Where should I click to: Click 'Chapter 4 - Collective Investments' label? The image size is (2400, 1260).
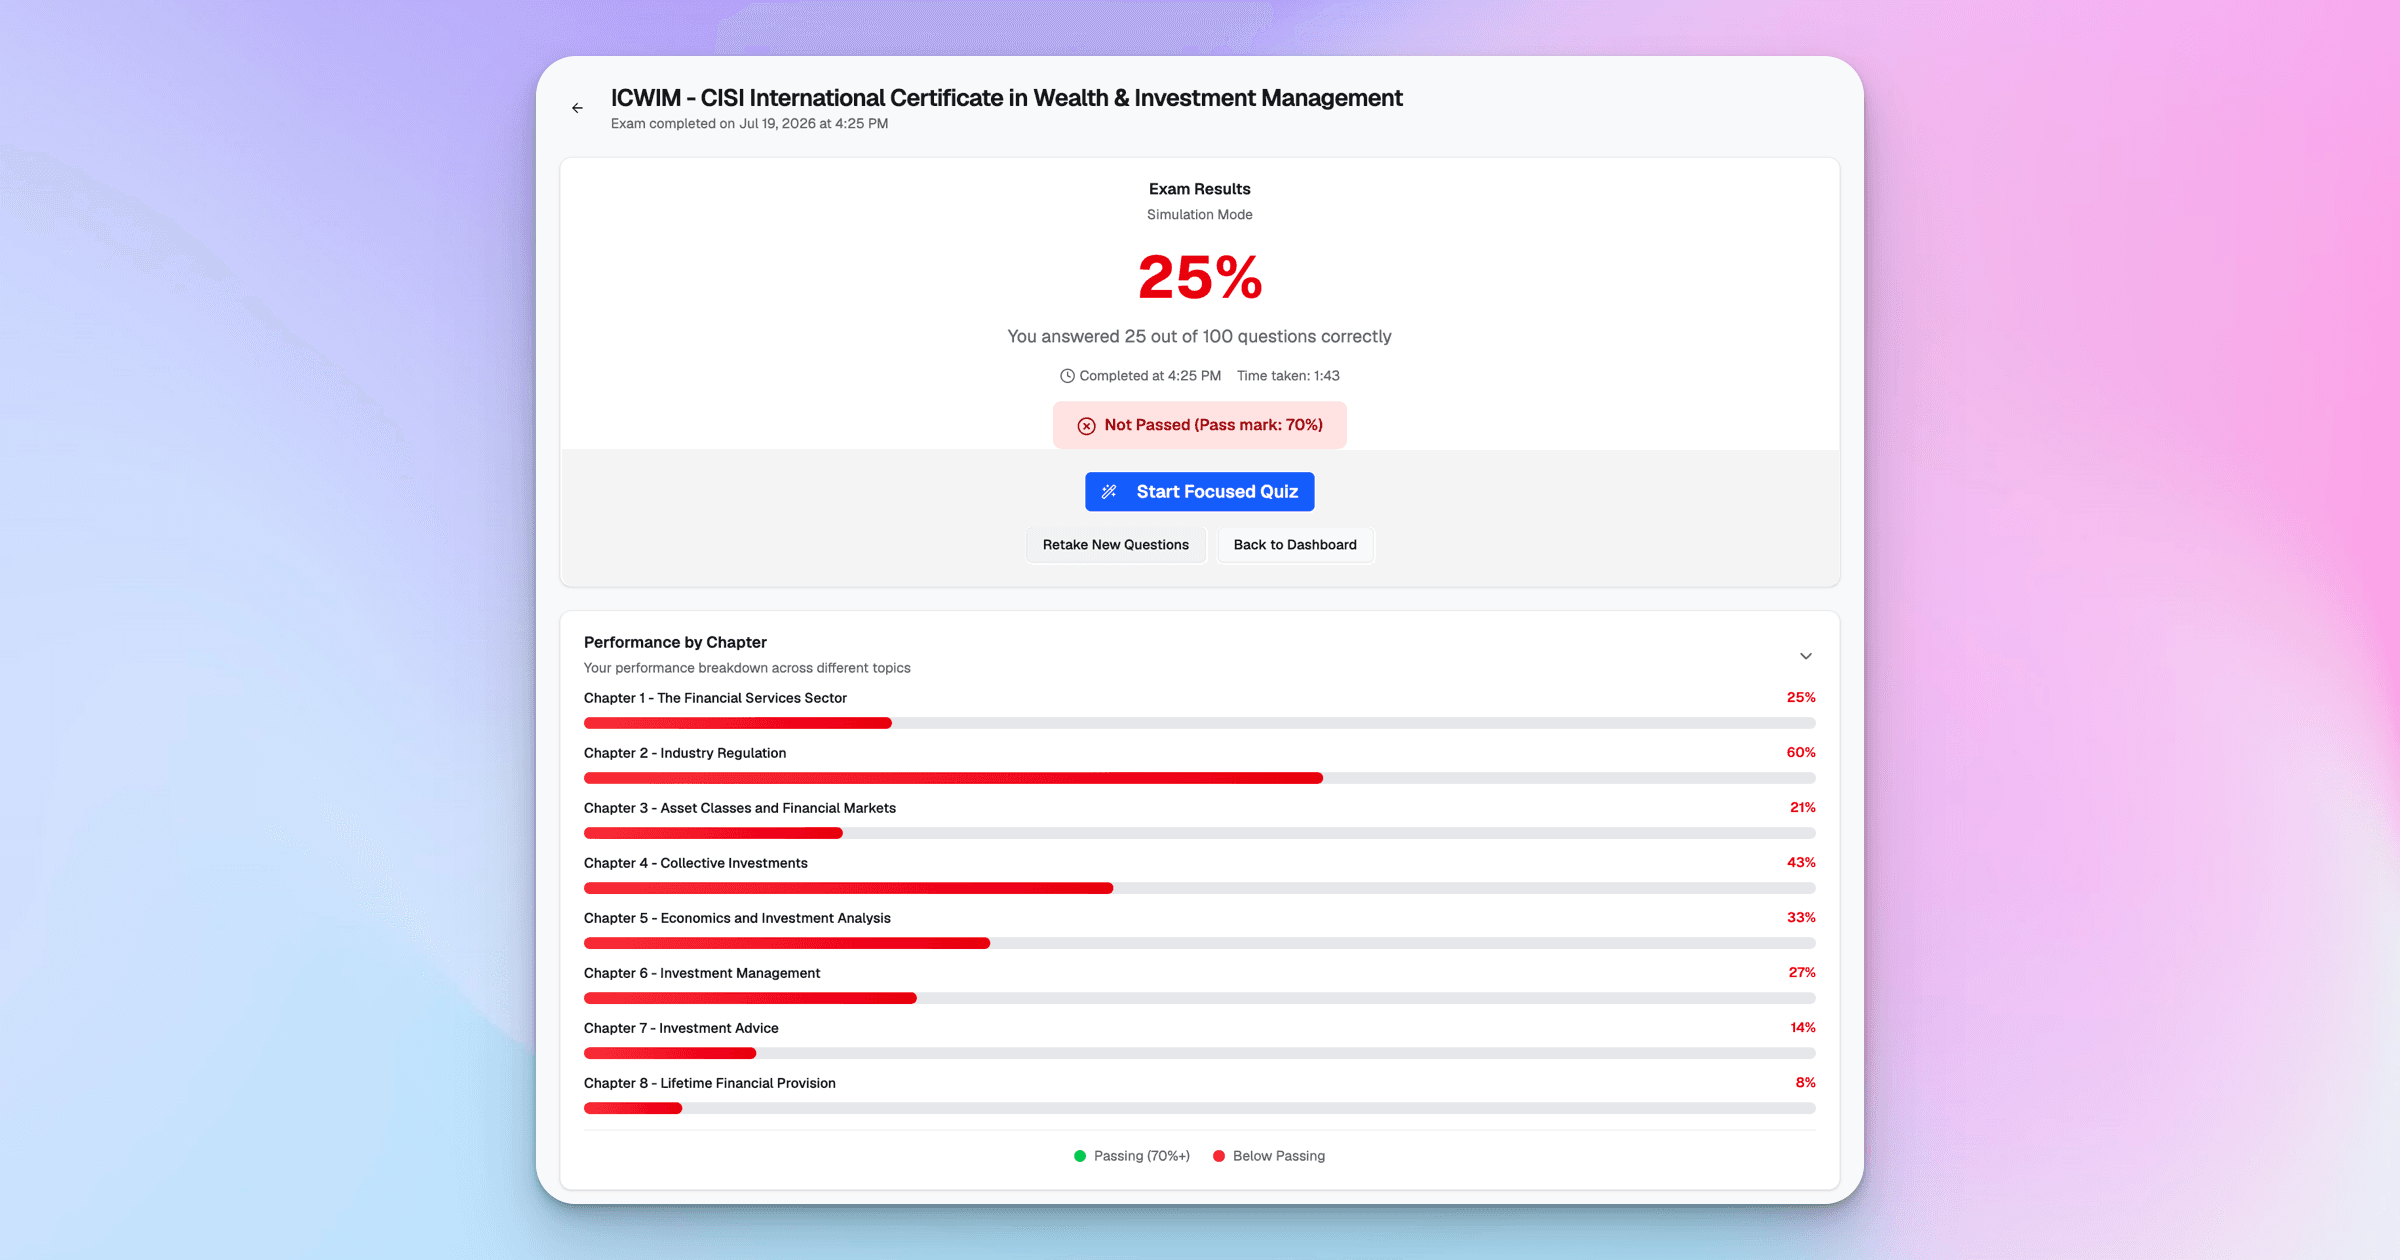click(x=696, y=863)
